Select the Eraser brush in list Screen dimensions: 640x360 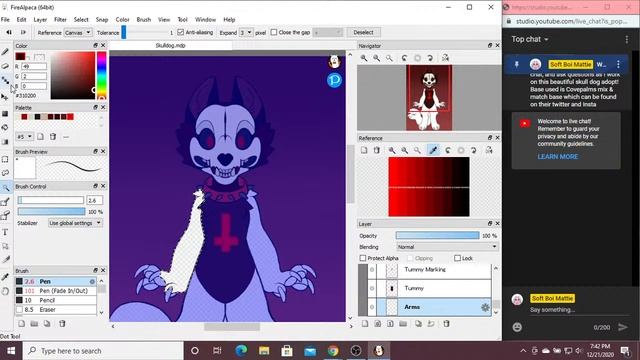(x=56, y=309)
